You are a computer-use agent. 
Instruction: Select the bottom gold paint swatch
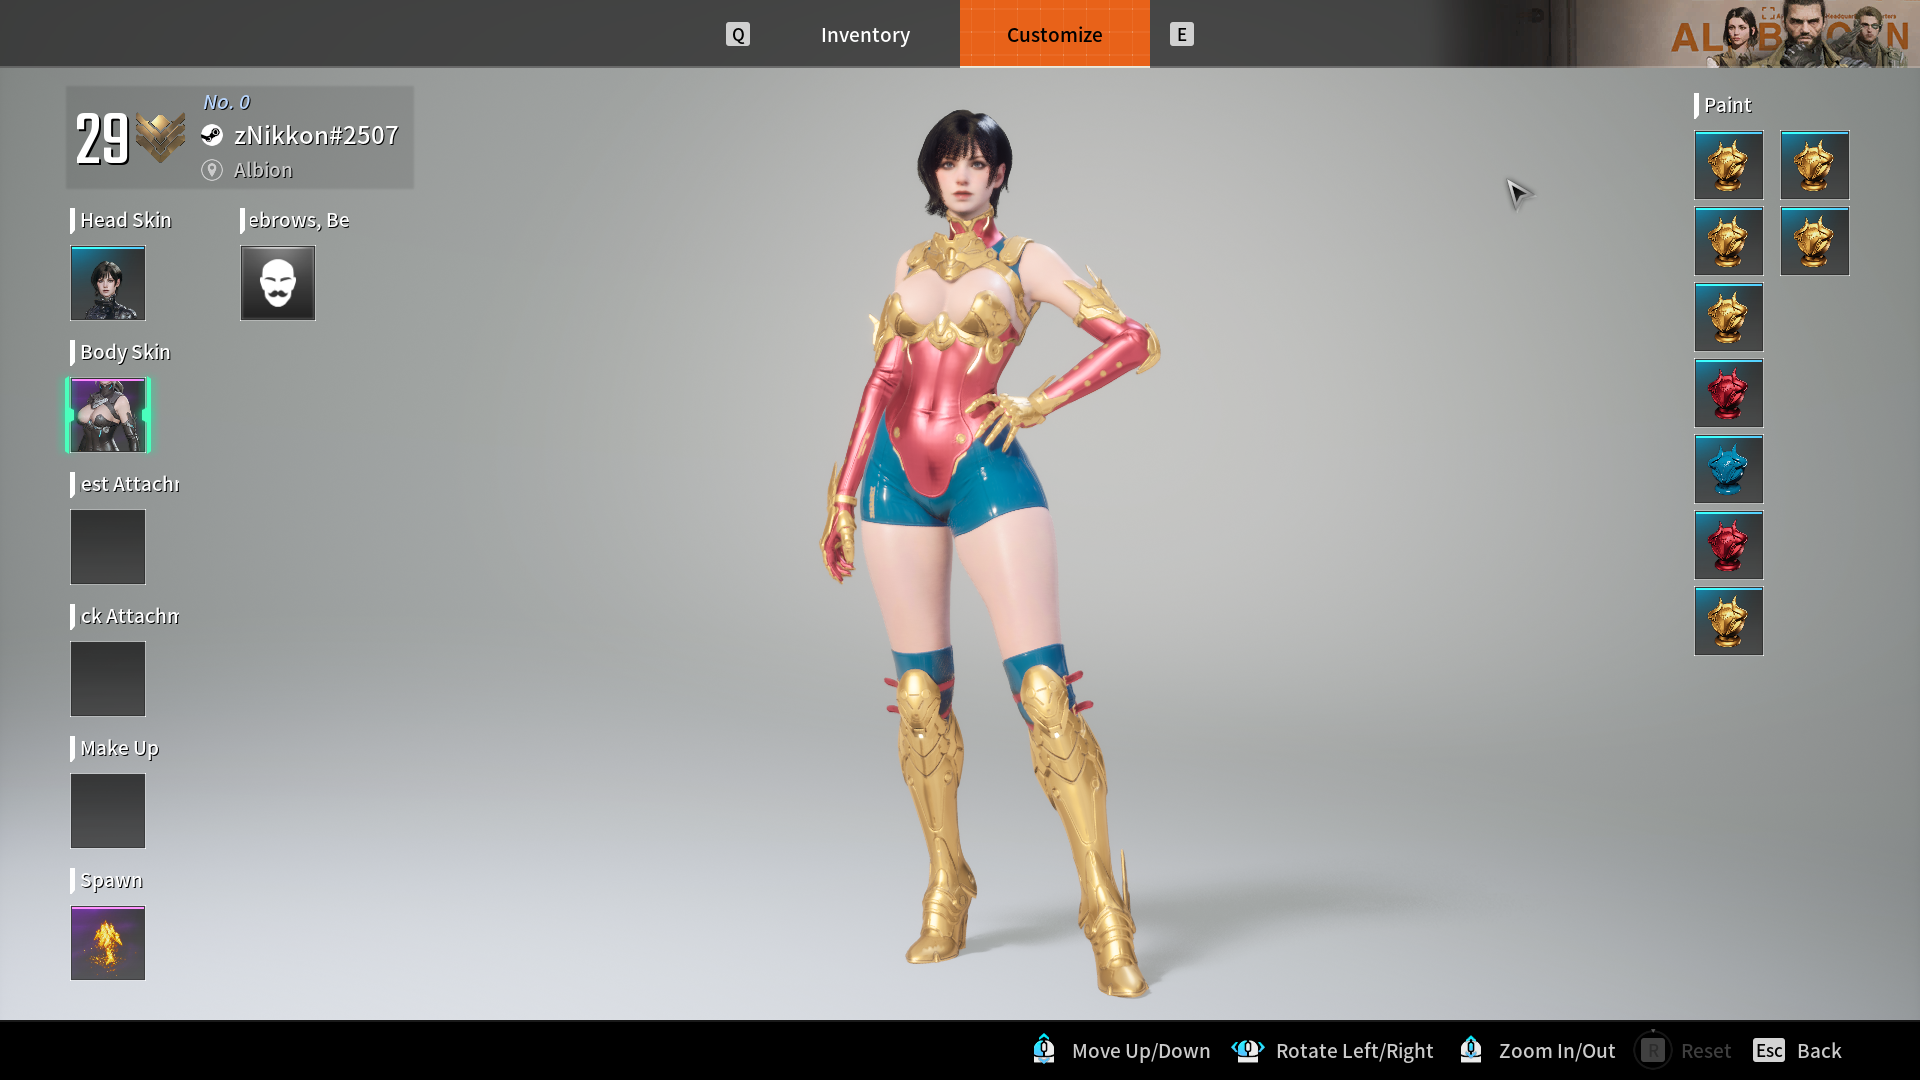pos(1728,621)
